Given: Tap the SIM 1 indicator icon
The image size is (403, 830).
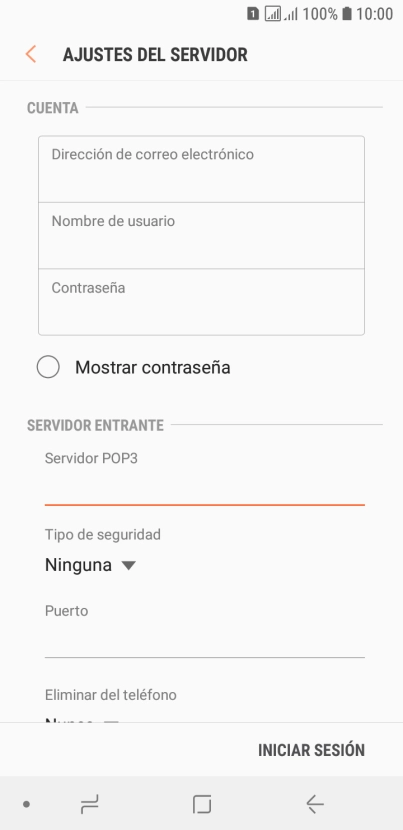Looking at the screenshot, I should coord(253,14).
